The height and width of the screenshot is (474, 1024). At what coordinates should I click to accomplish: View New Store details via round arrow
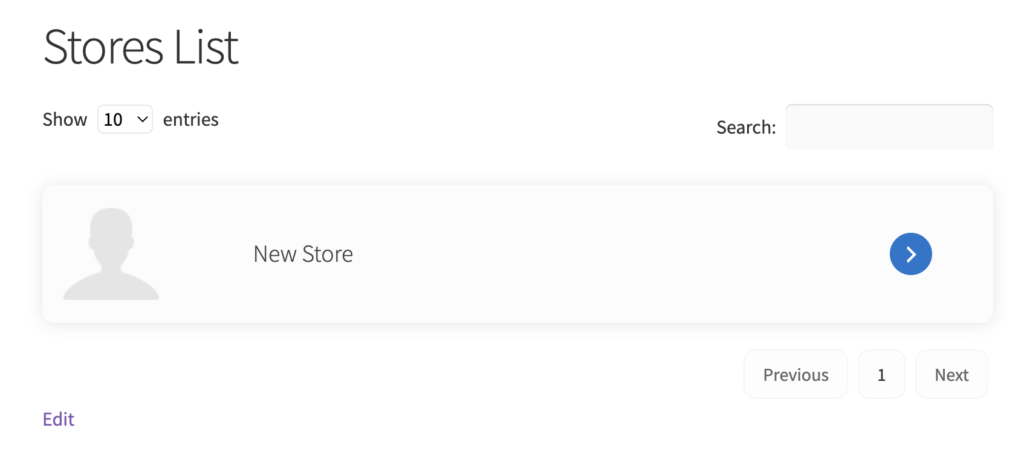click(910, 254)
